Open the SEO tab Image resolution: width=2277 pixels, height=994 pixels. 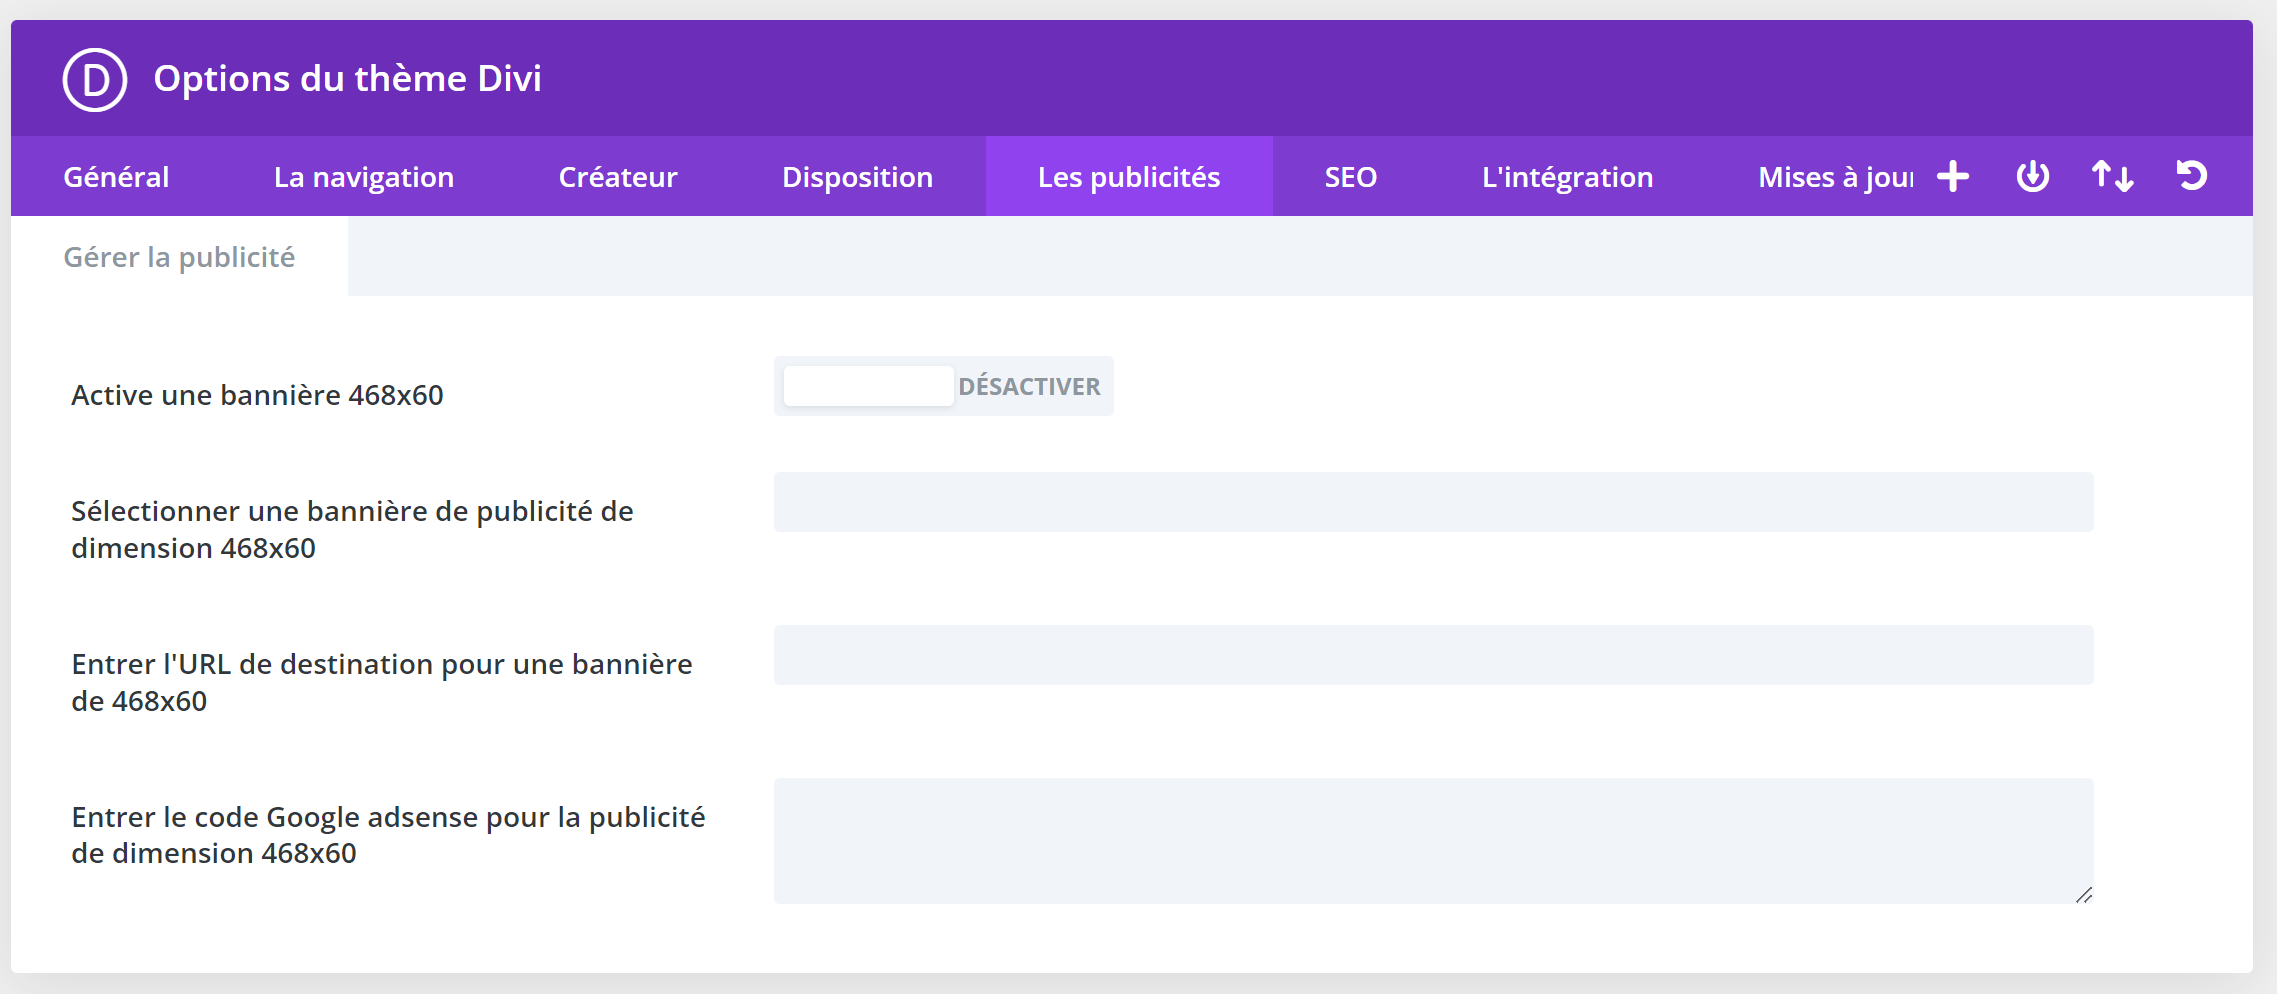pyautogui.click(x=1351, y=177)
